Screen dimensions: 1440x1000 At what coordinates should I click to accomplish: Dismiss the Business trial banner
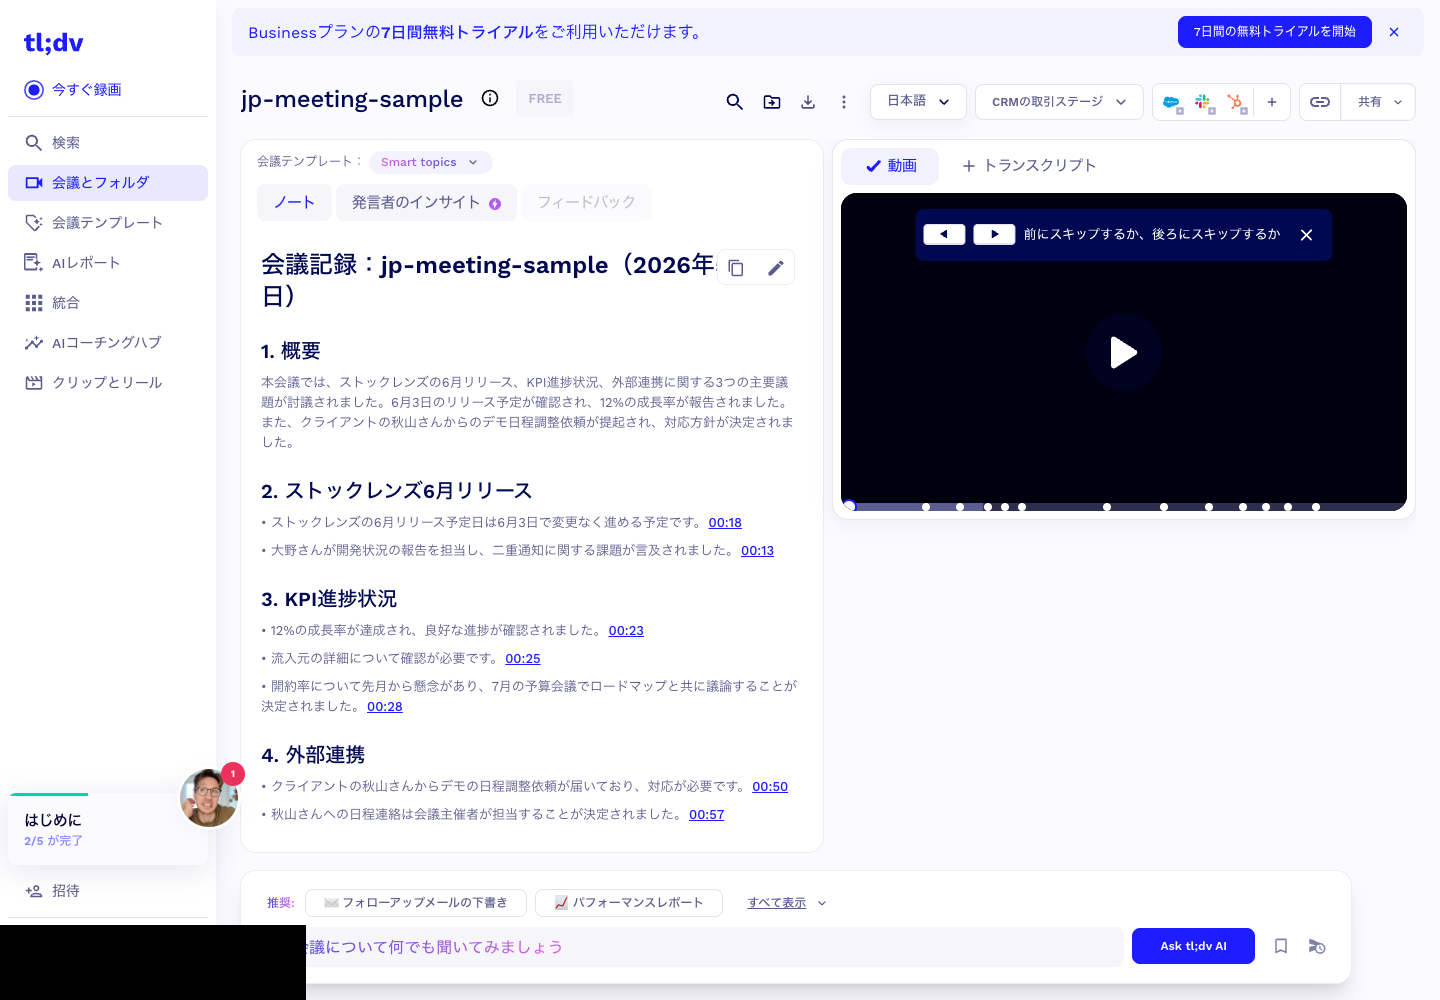[1394, 32]
